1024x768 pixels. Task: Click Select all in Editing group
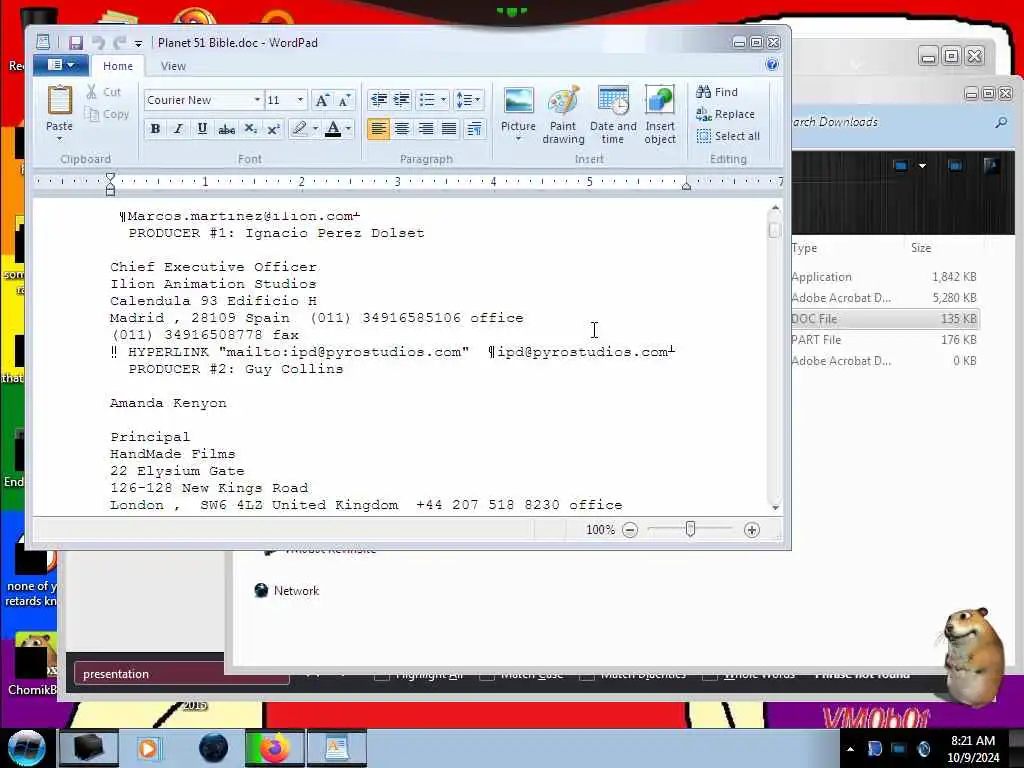pyautogui.click(x=728, y=136)
